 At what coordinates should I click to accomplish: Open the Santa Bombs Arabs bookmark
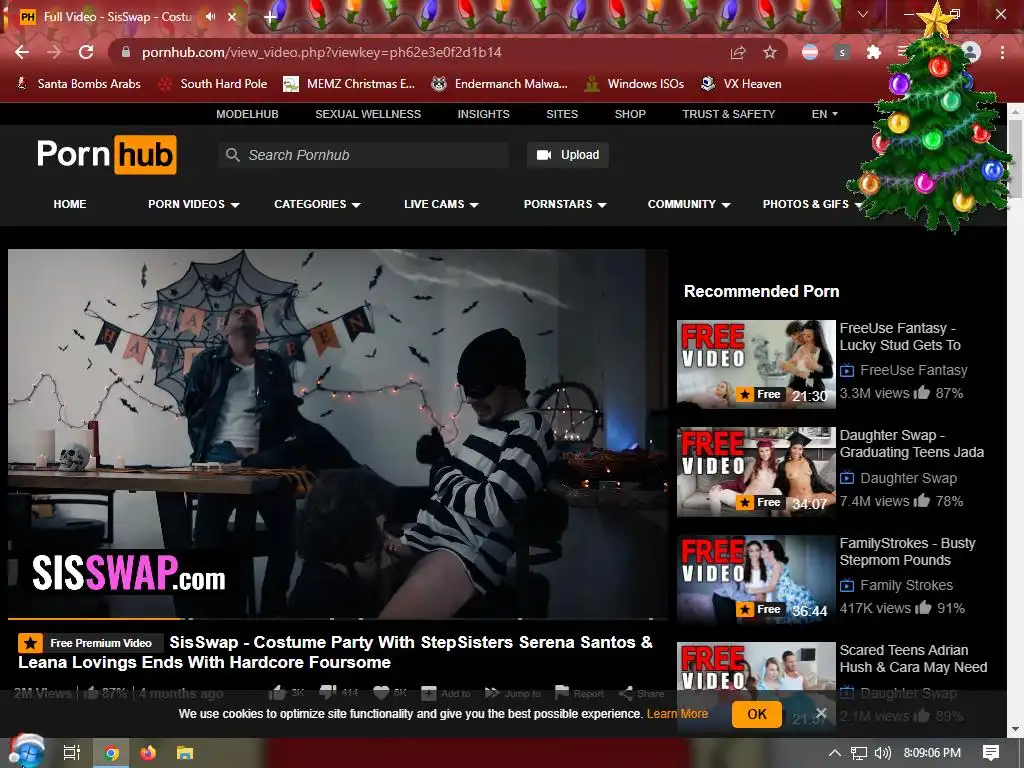coord(78,84)
